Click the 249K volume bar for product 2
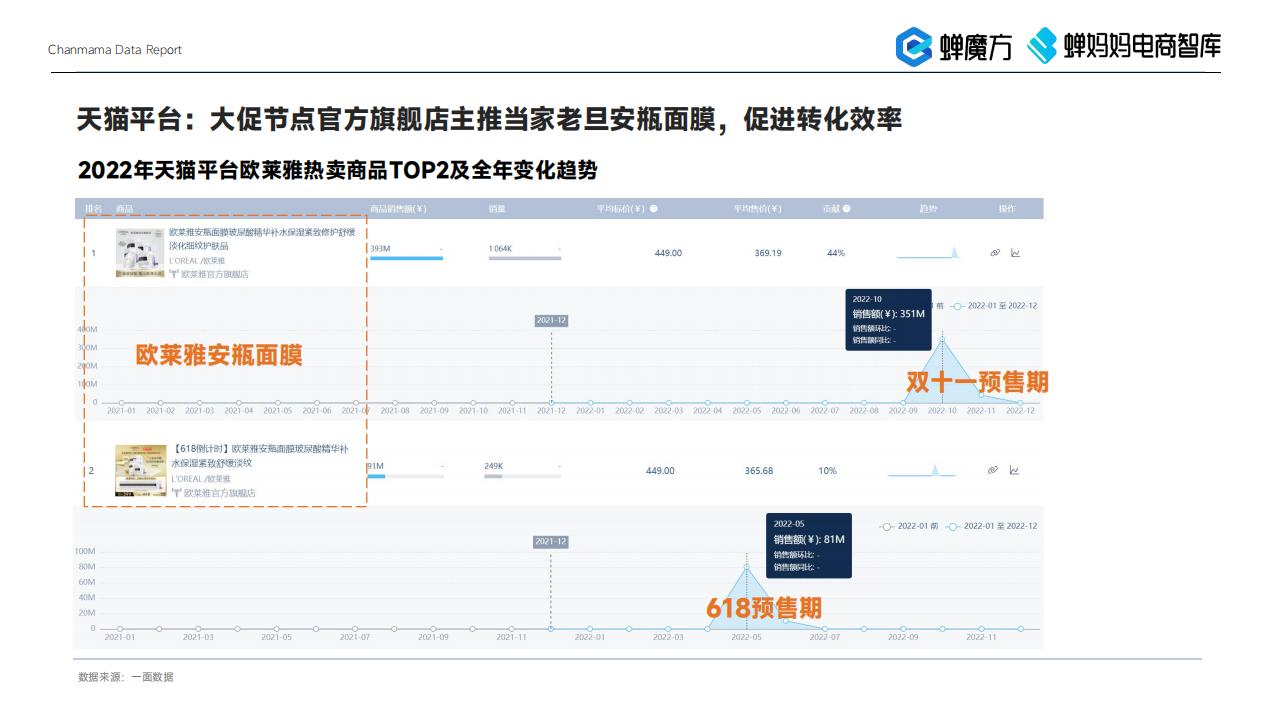The image size is (1280, 720). [x=493, y=476]
